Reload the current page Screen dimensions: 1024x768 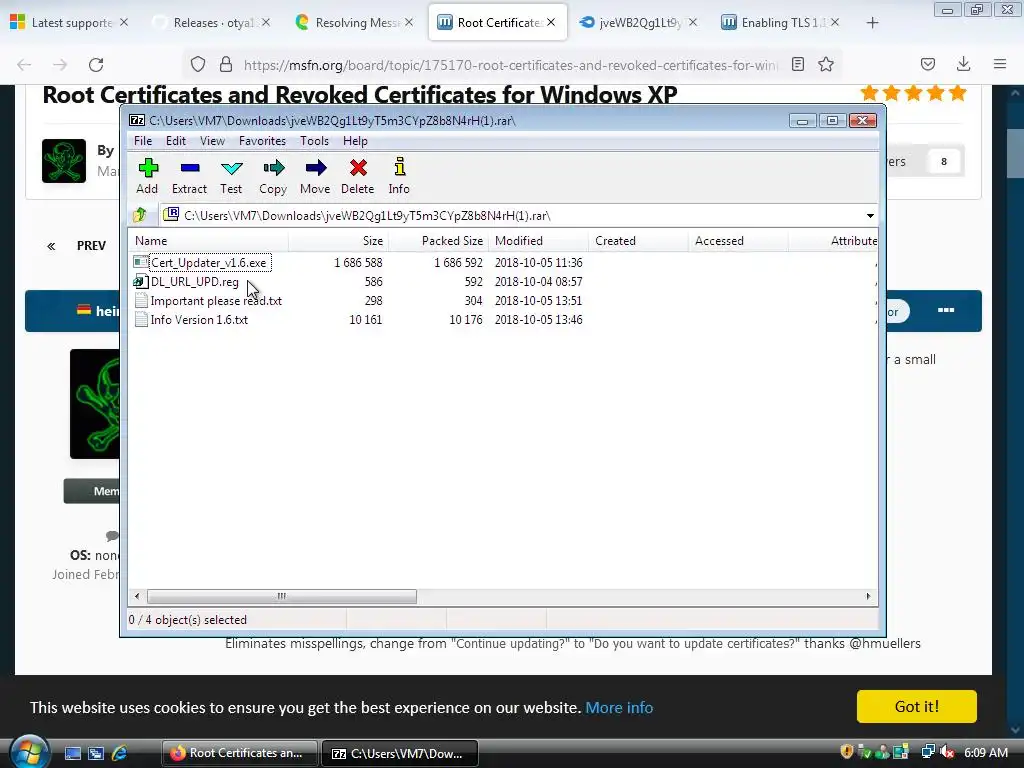pyautogui.click(x=96, y=65)
